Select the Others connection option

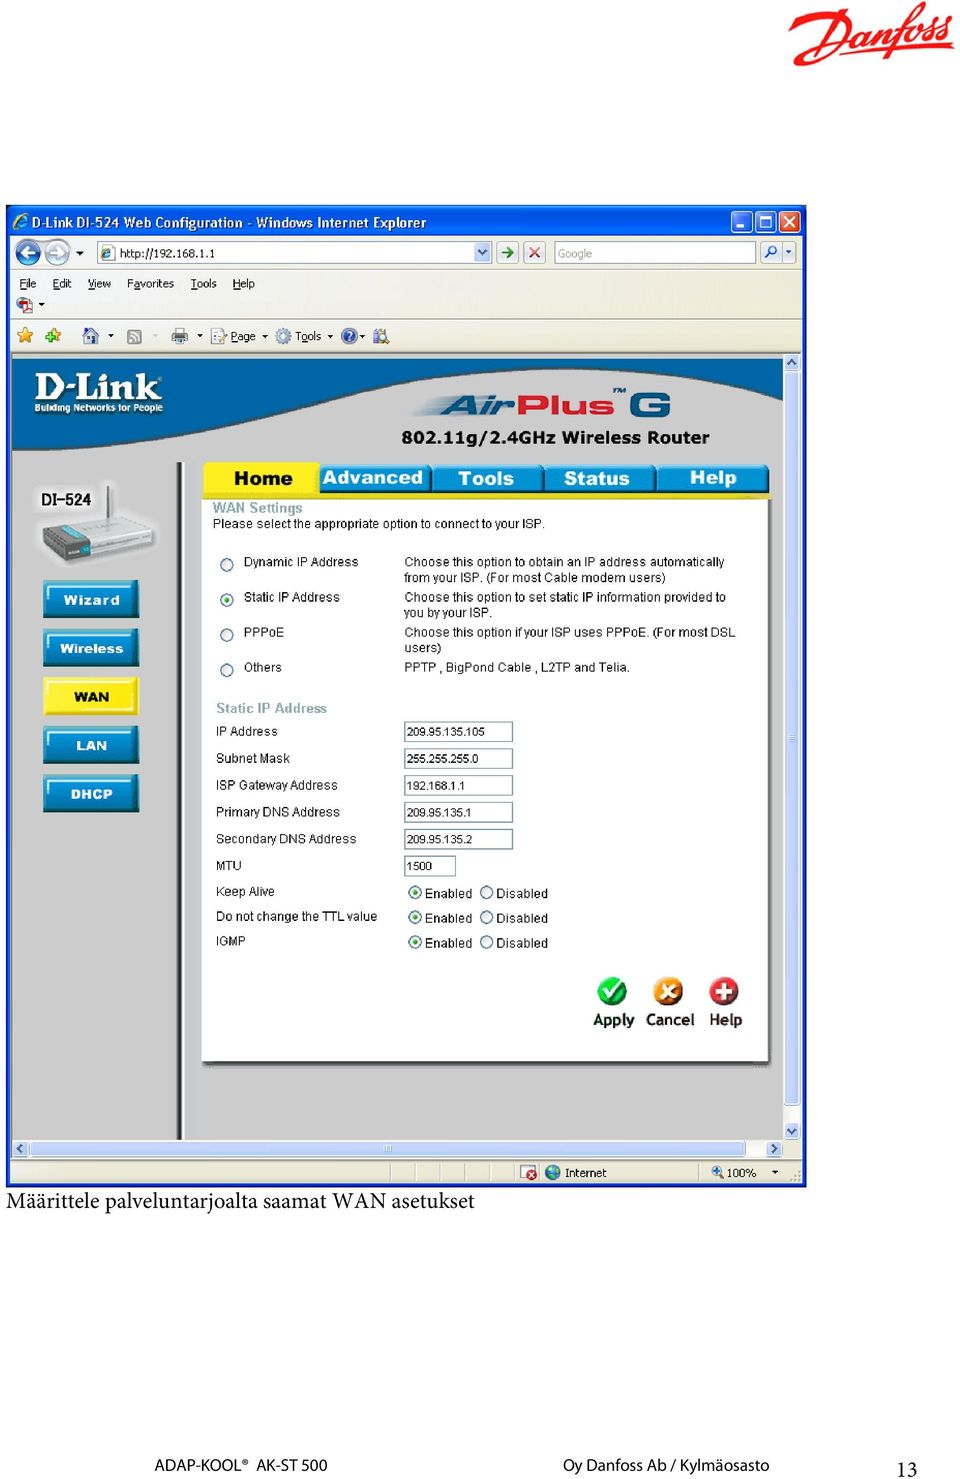tap(227, 670)
